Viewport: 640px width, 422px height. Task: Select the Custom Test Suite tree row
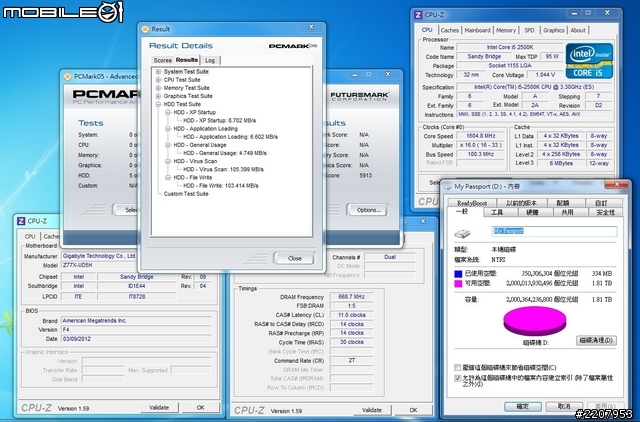(x=186, y=194)
